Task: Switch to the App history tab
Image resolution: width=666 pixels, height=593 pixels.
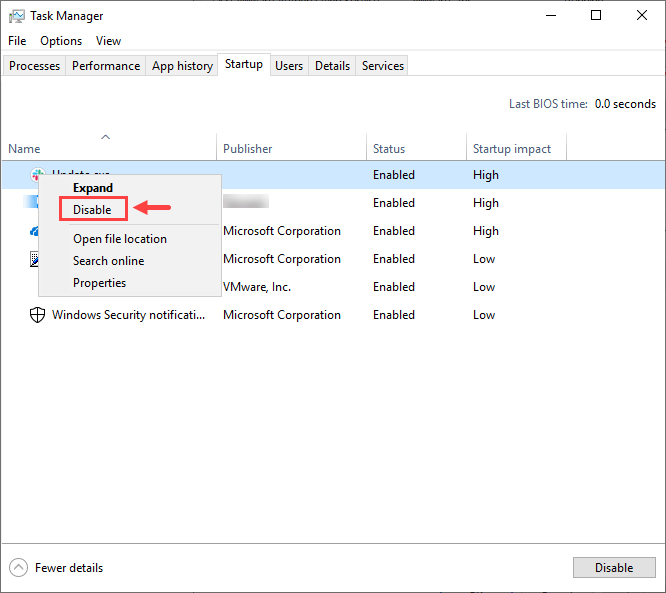Action: [x=182, y=66]
